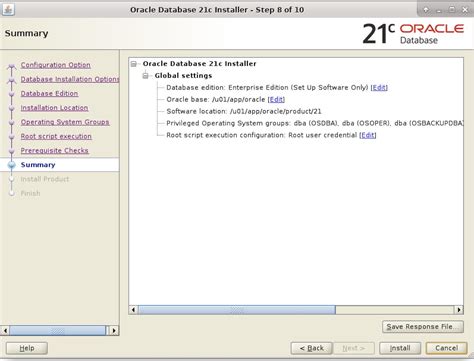Open Operating System Groups step

[65, 122]
